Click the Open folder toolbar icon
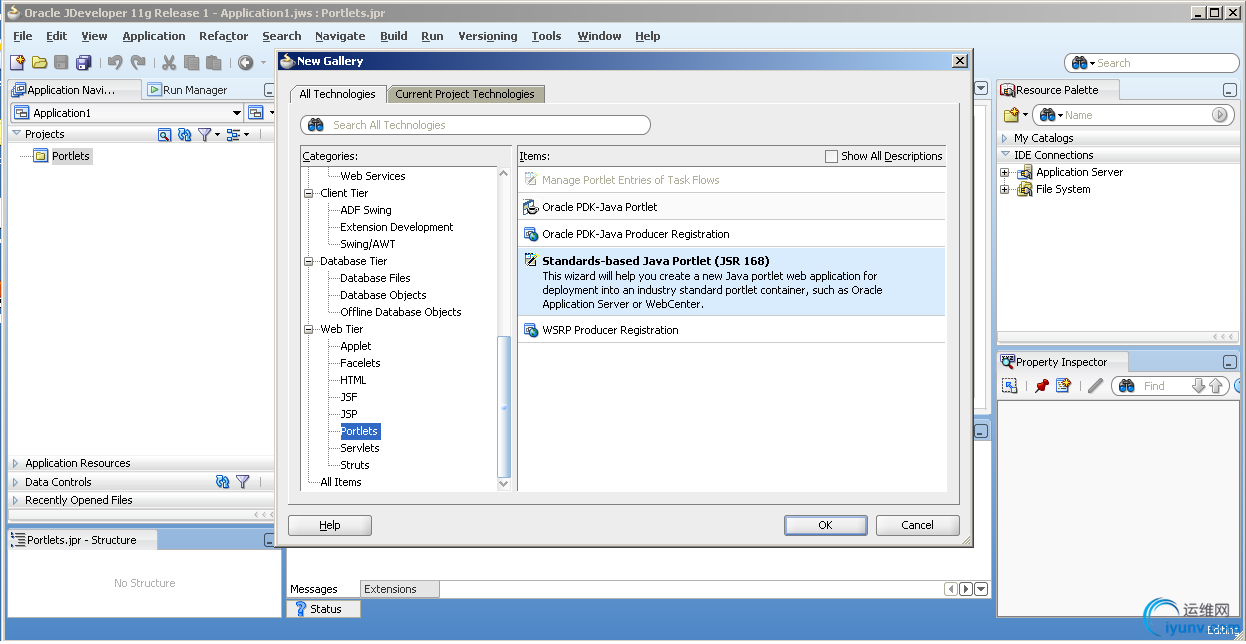The image size is (1246, 644). point(39,62)
